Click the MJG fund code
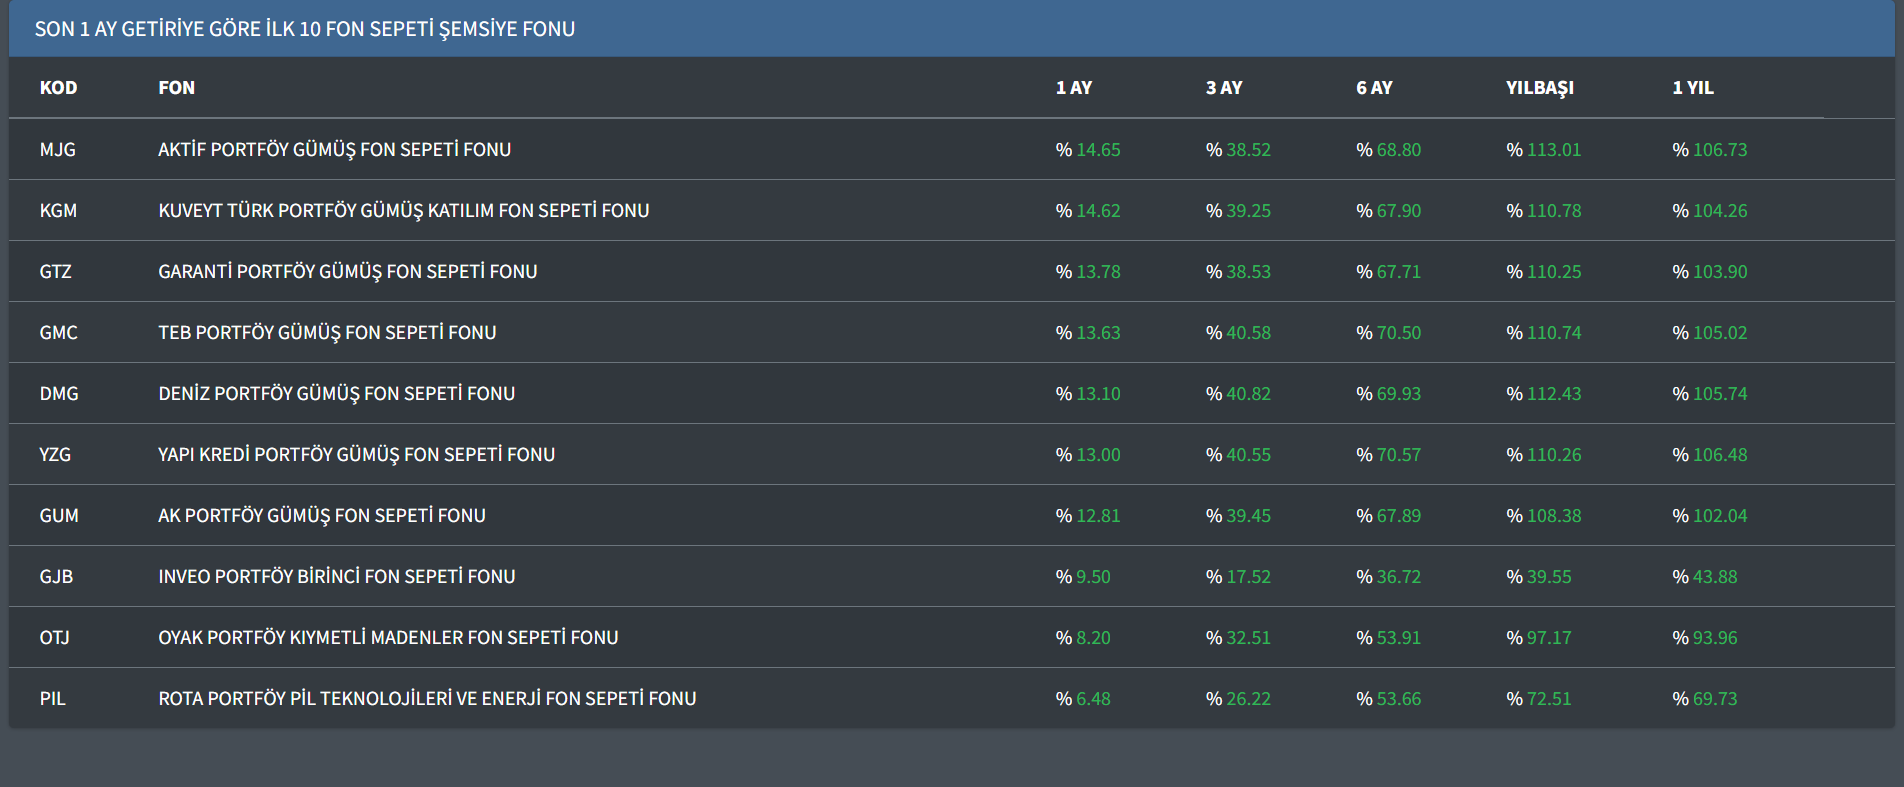The width and height of the screenshot is (1904, 787). tap(57, 150)
